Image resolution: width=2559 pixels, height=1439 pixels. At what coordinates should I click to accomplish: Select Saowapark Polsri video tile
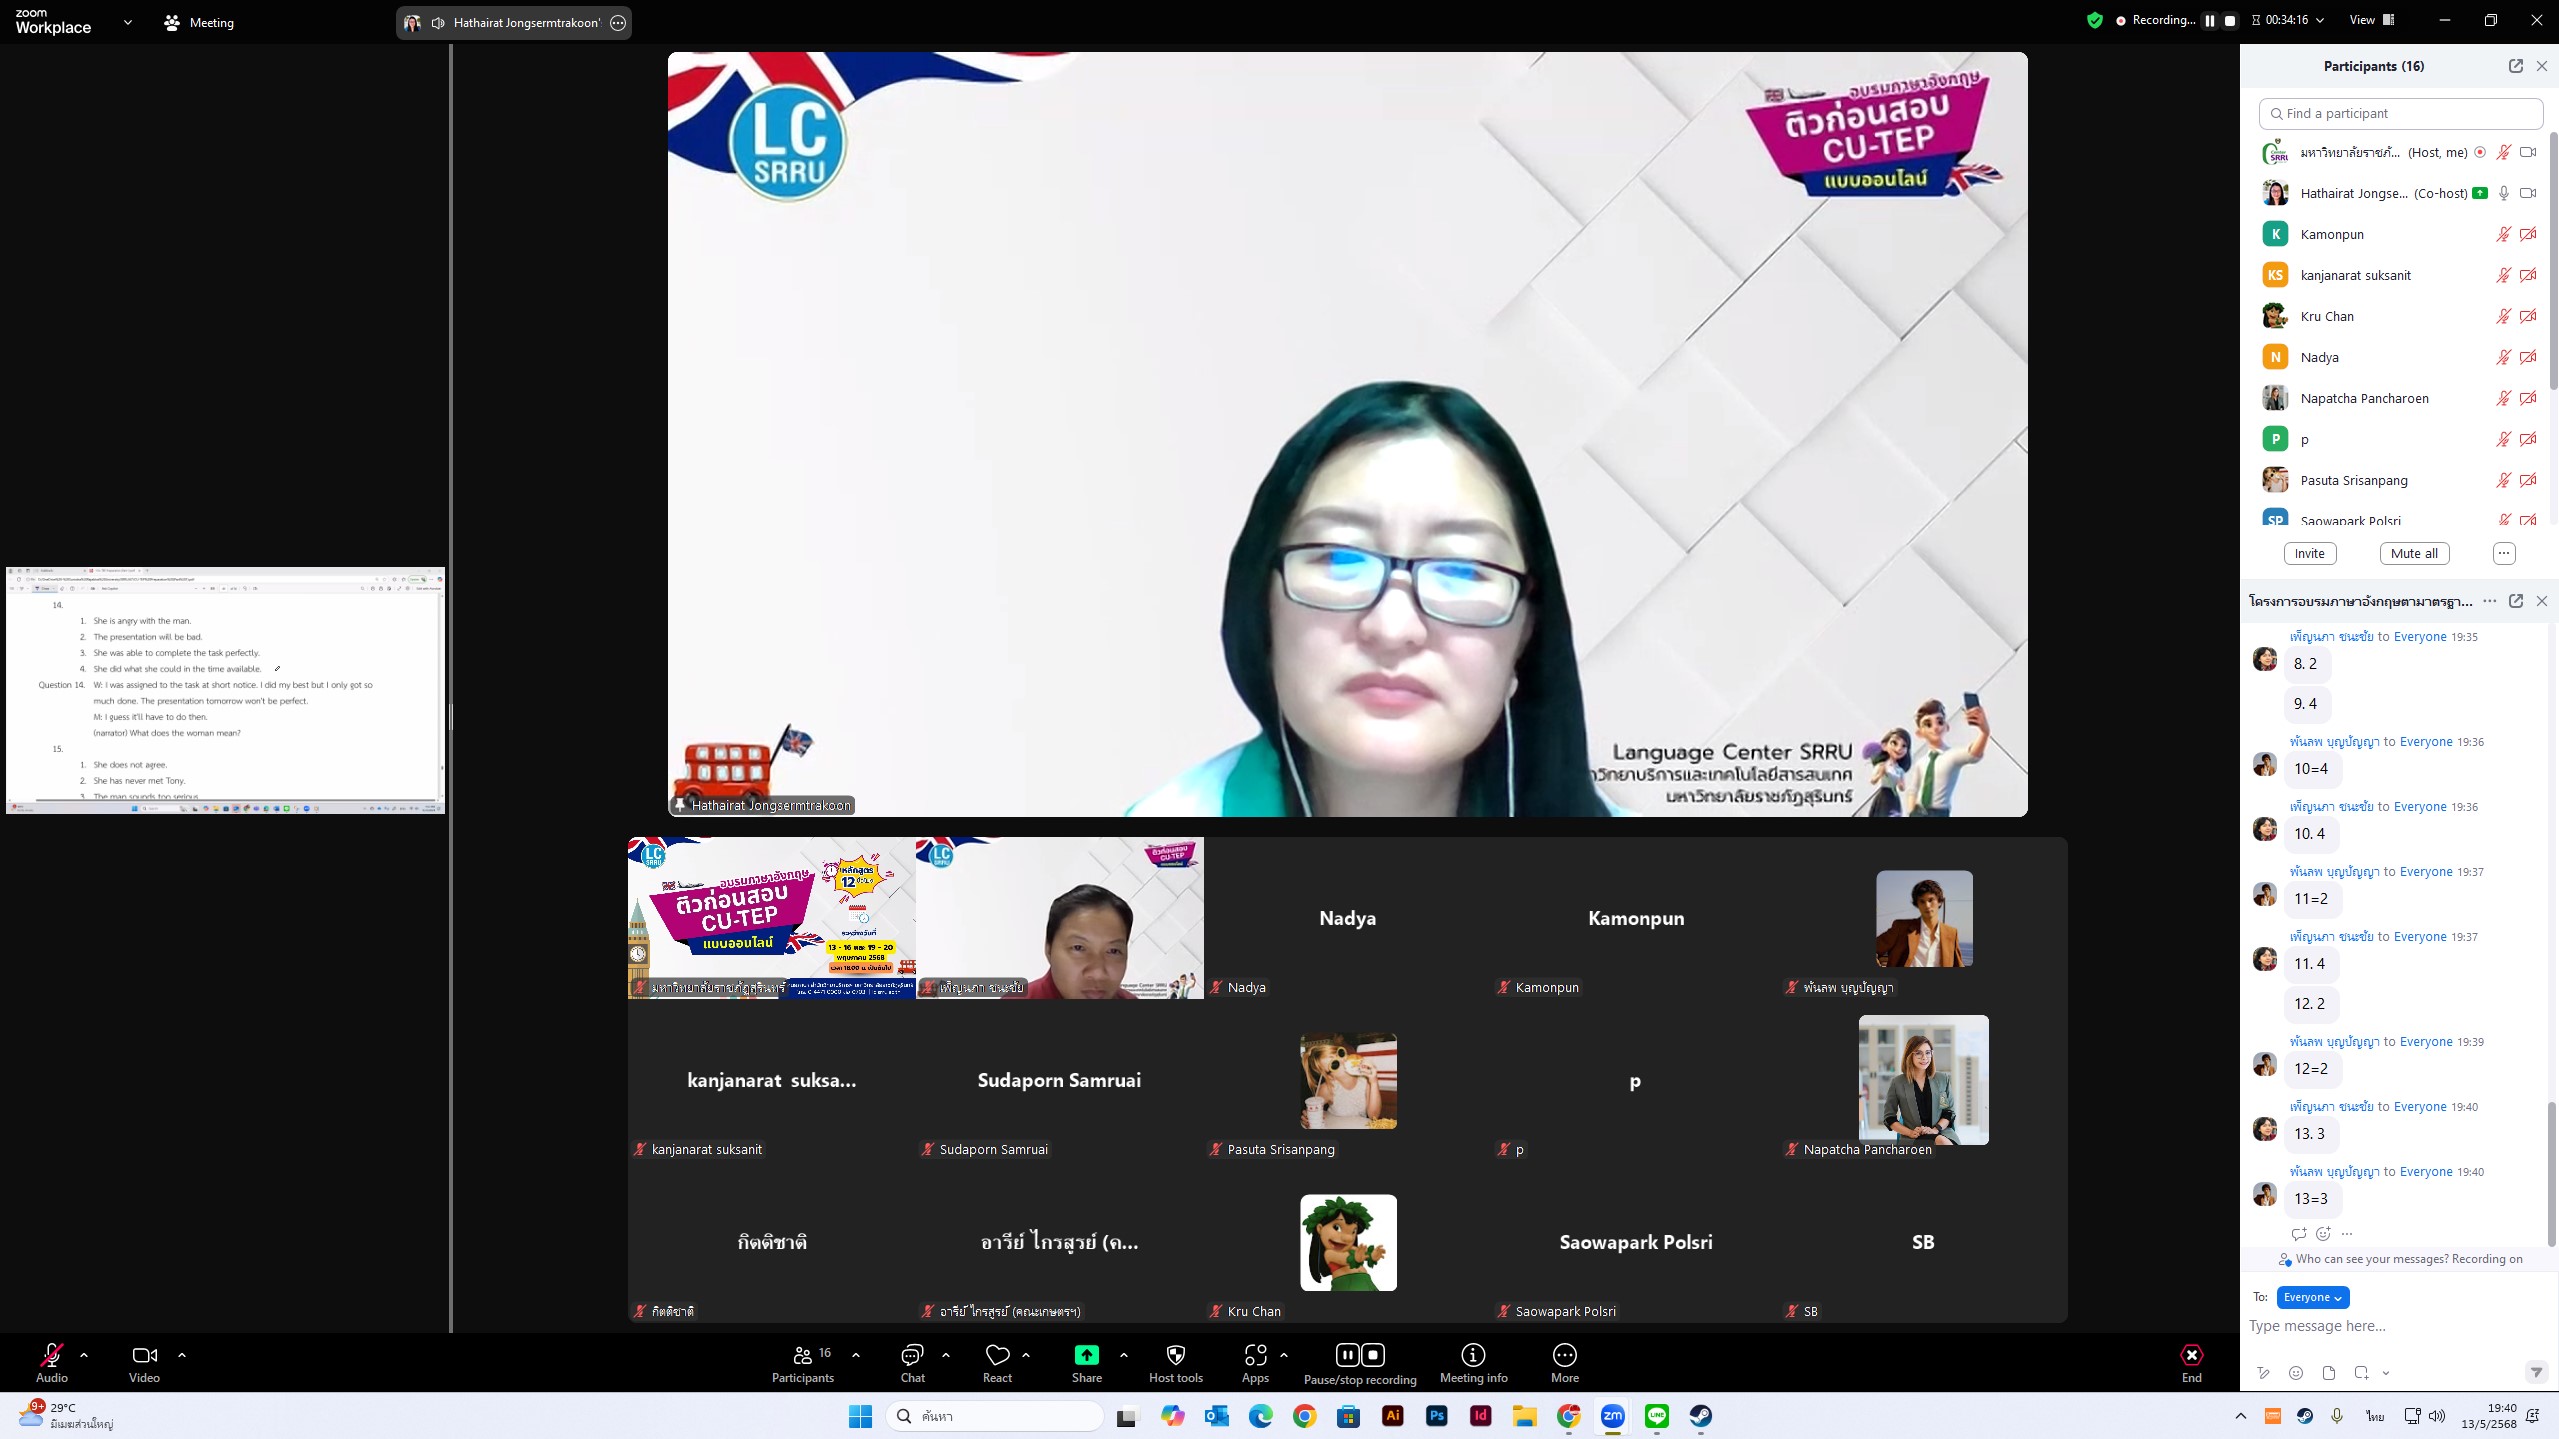pyautogui.click(x=1635, y=1242)
